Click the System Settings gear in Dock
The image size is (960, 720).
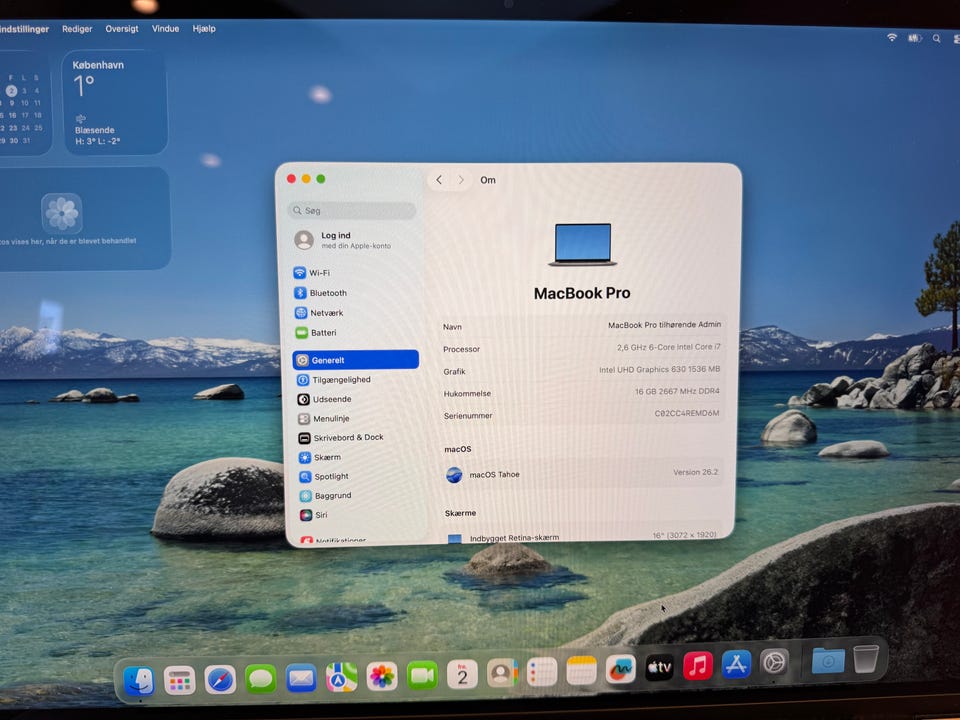[x=774, y=662]
